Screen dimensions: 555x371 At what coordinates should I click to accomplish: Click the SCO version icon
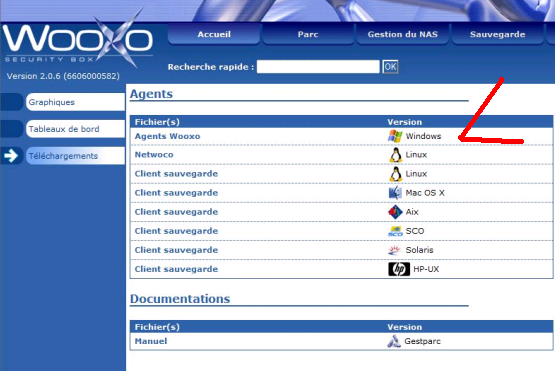395,231
